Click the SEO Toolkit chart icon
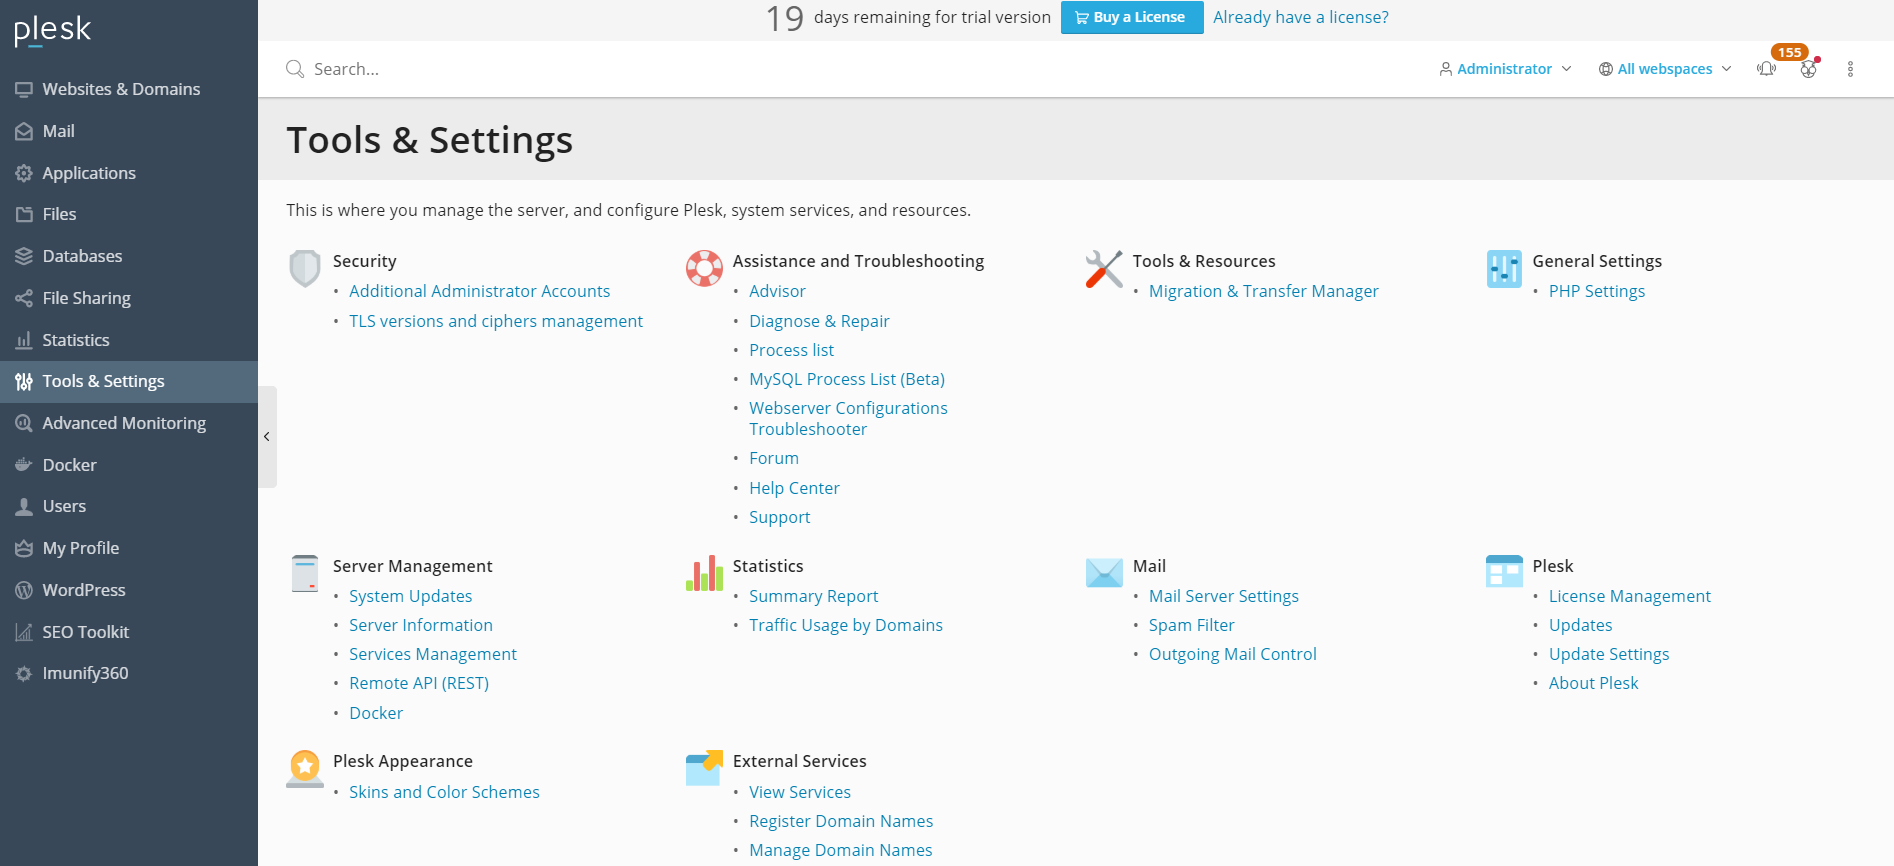1894x866 pixels. 24,632
